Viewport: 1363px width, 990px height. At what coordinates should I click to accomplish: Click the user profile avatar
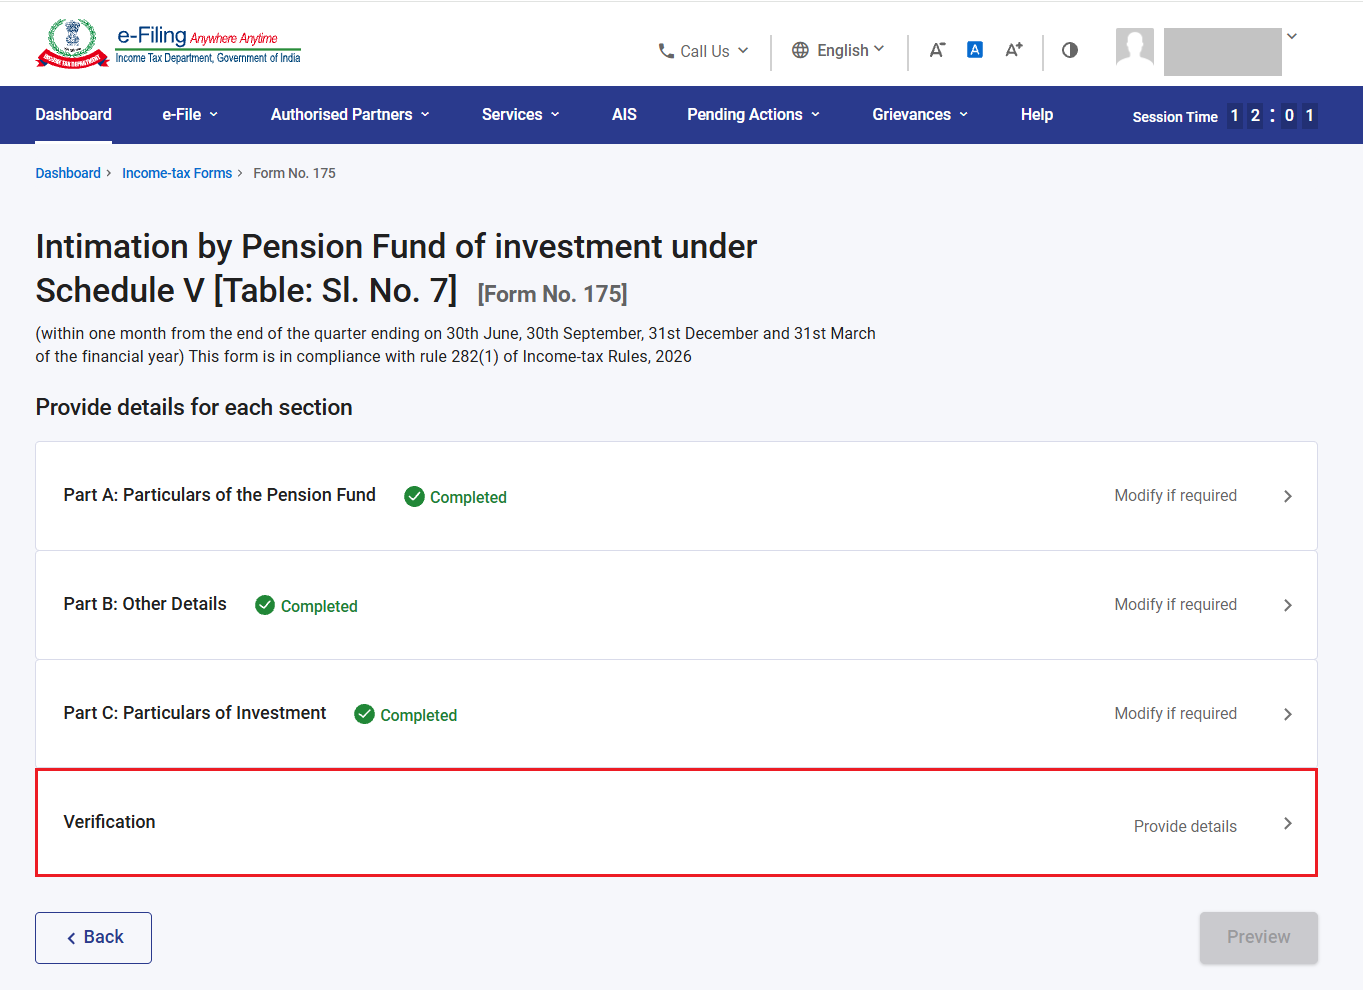tap(1135, 47)
